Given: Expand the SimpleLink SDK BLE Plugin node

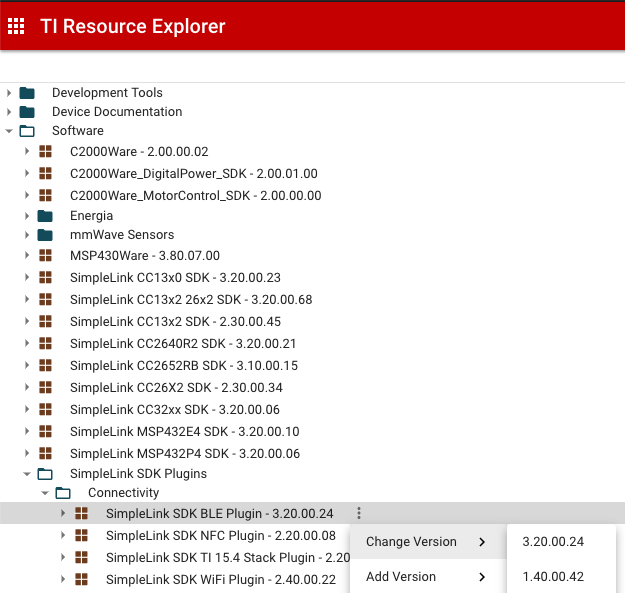Looking at the screenshot, I should [x=63, y=513].
